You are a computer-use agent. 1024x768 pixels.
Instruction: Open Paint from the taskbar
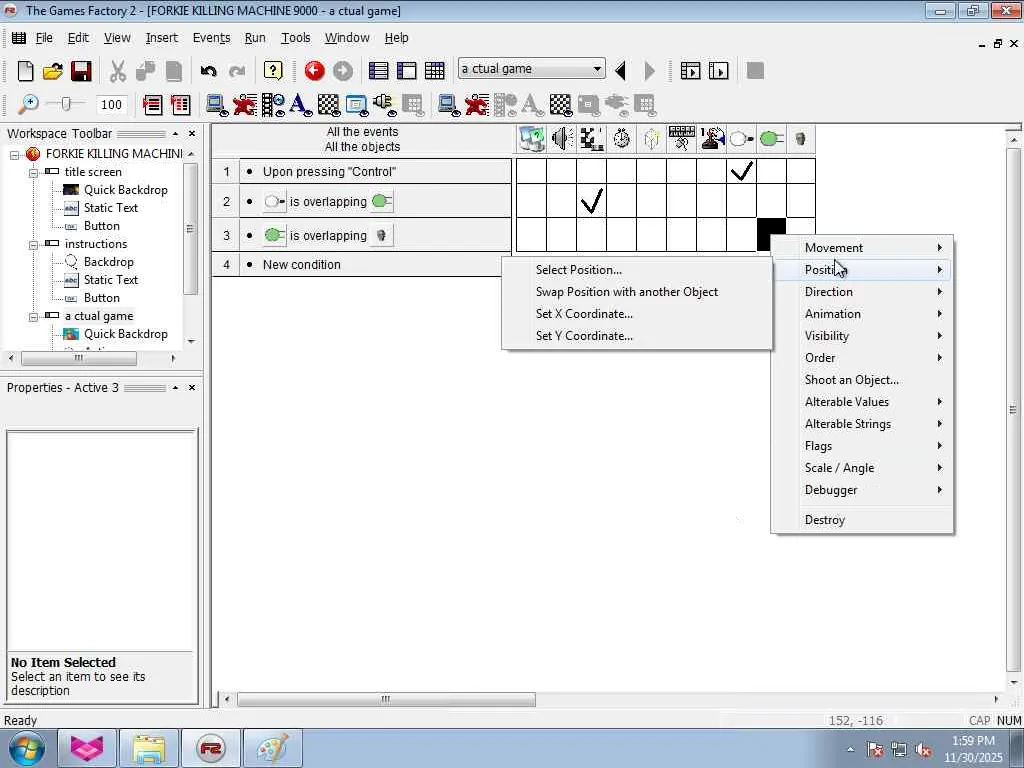(273, 748)
